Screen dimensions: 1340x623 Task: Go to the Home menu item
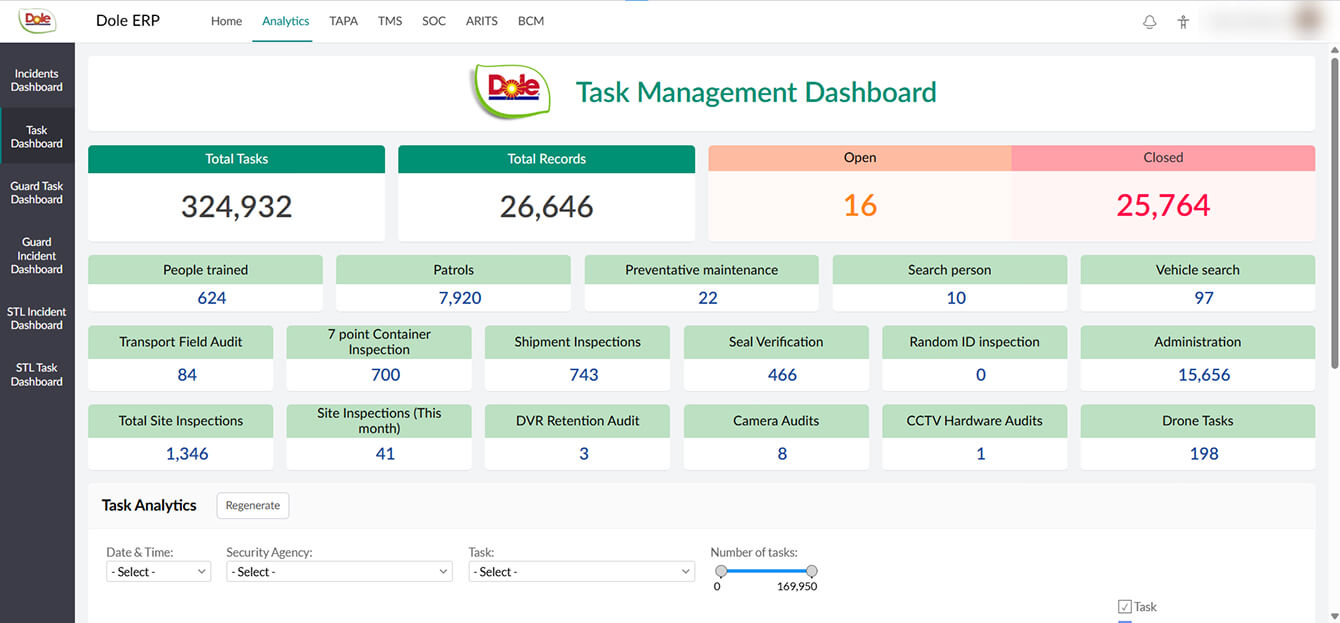(226, 21)
